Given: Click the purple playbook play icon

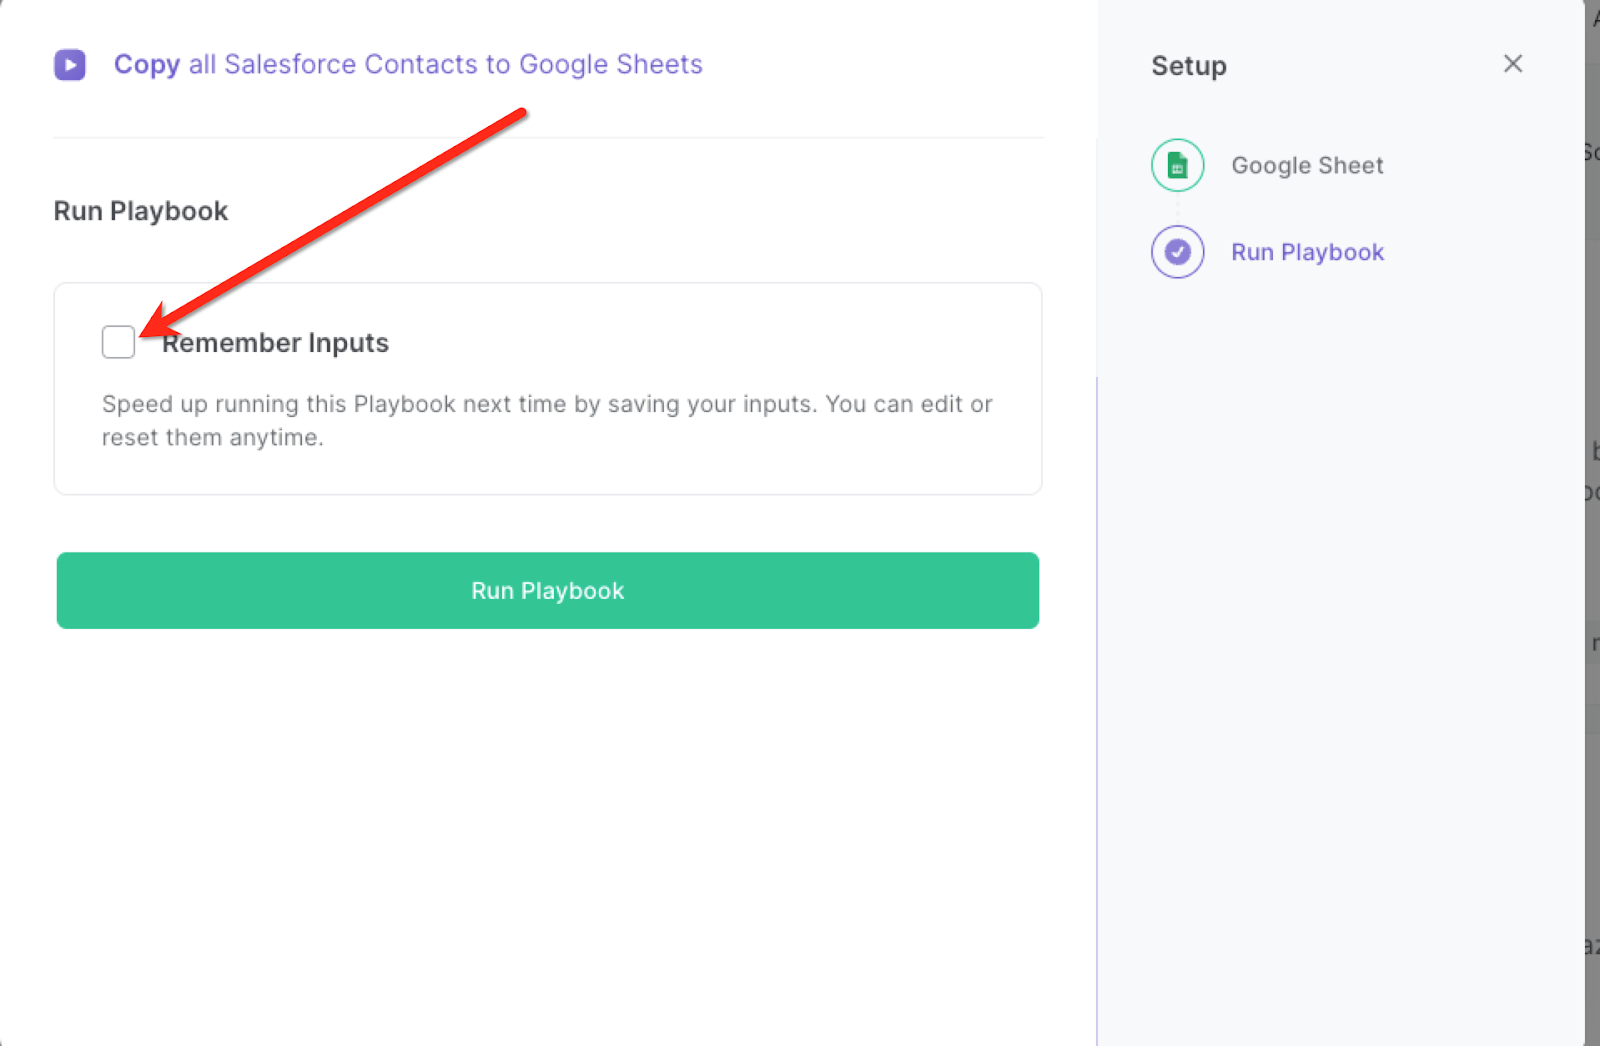Looking at the screenshot, I should (70, 65).
